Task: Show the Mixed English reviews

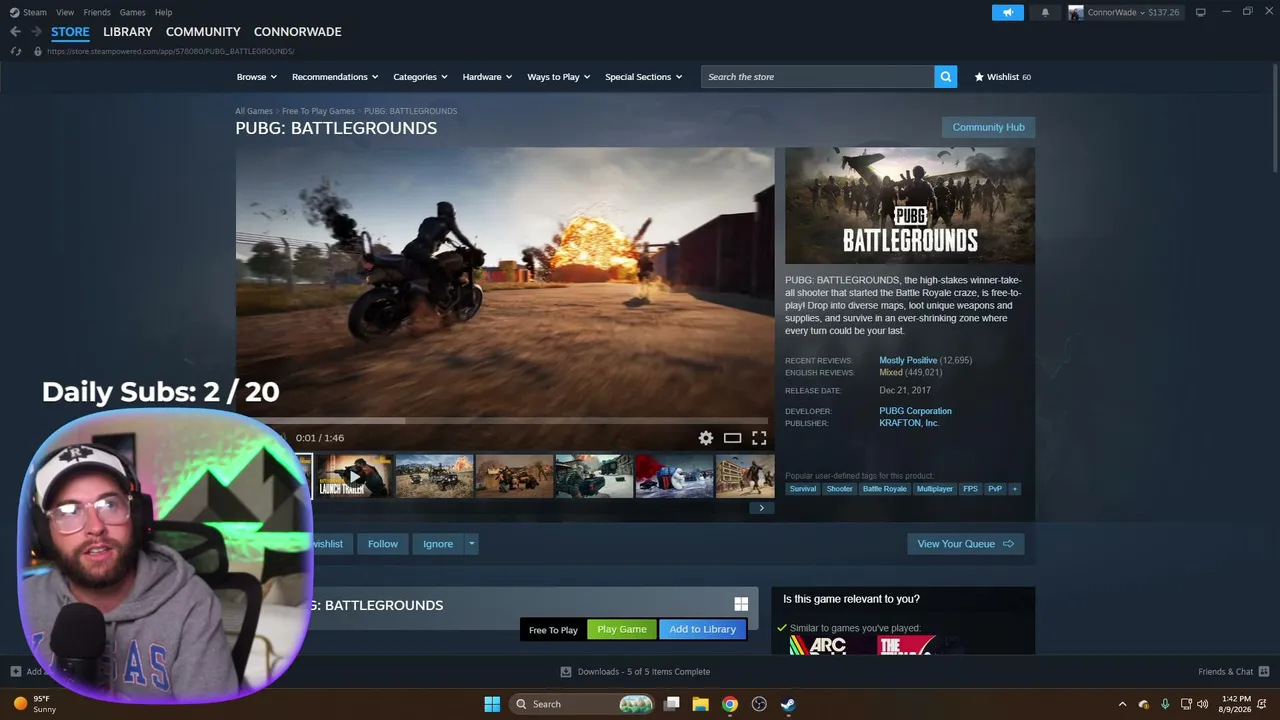Action: pyautogui.click(x=891, y=372)
